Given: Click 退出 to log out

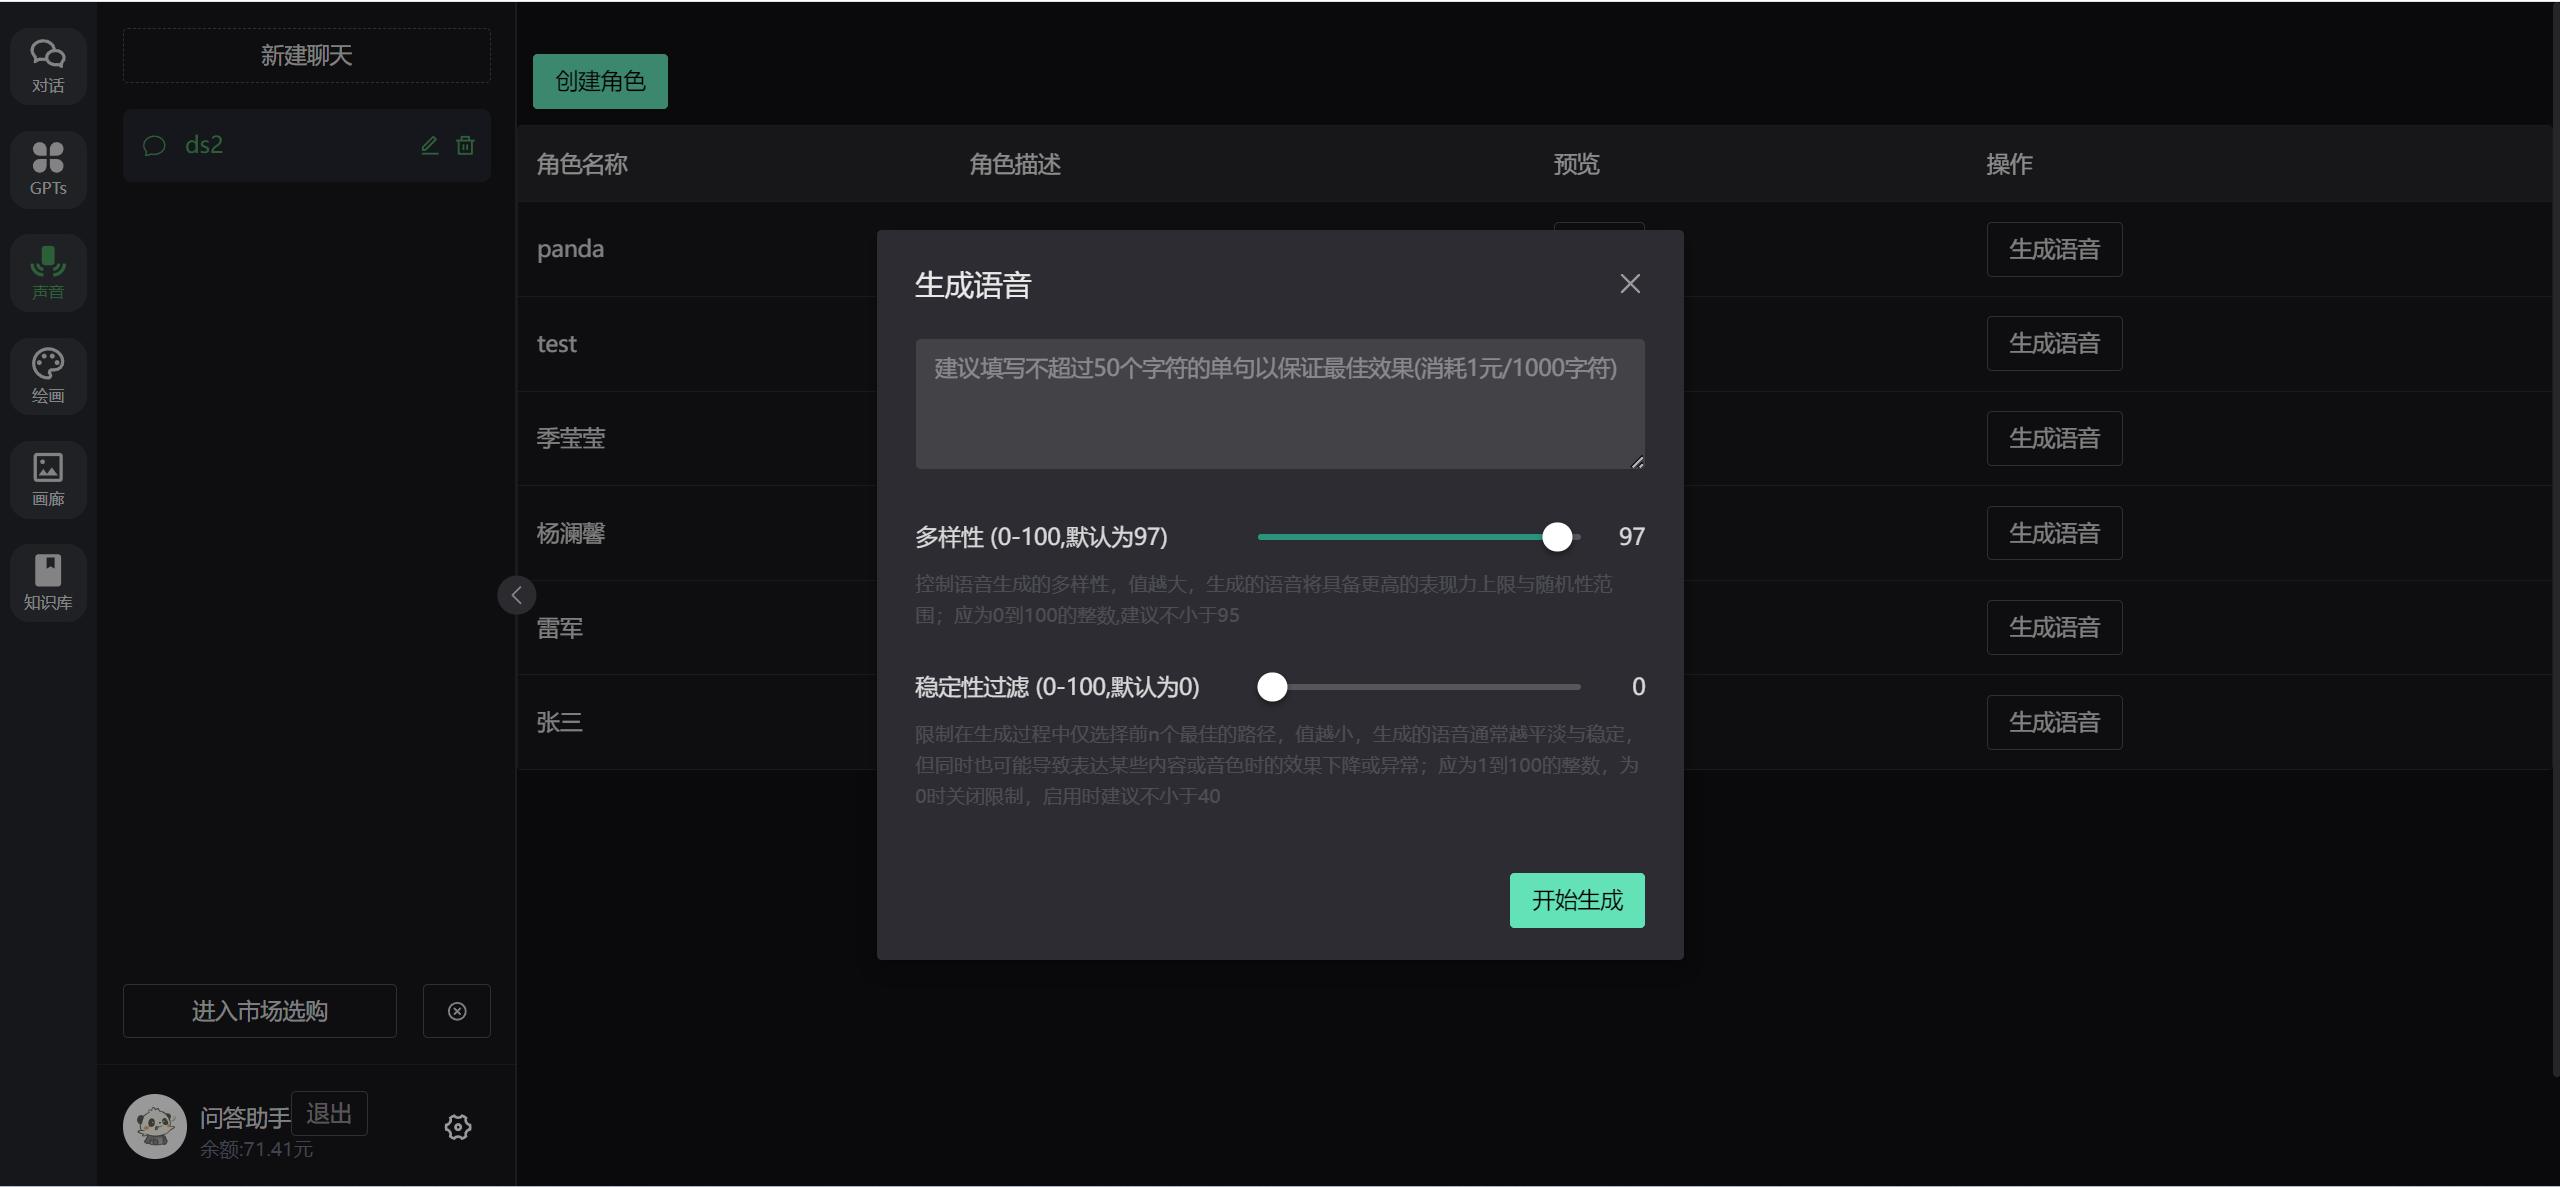Looking at the screenshot, I should pos(329,1114).
